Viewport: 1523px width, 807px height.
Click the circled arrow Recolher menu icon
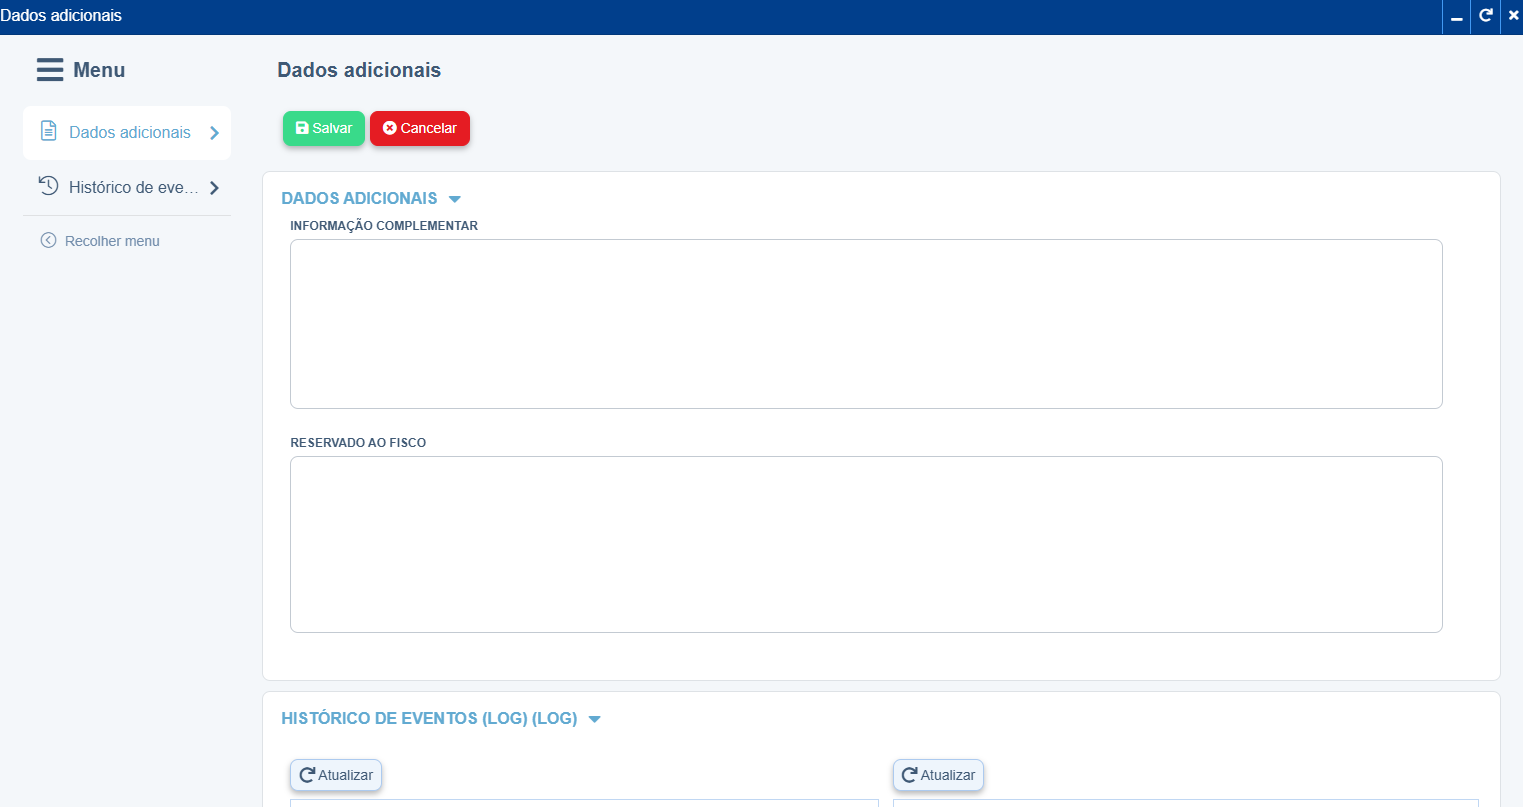pos(48,240)
